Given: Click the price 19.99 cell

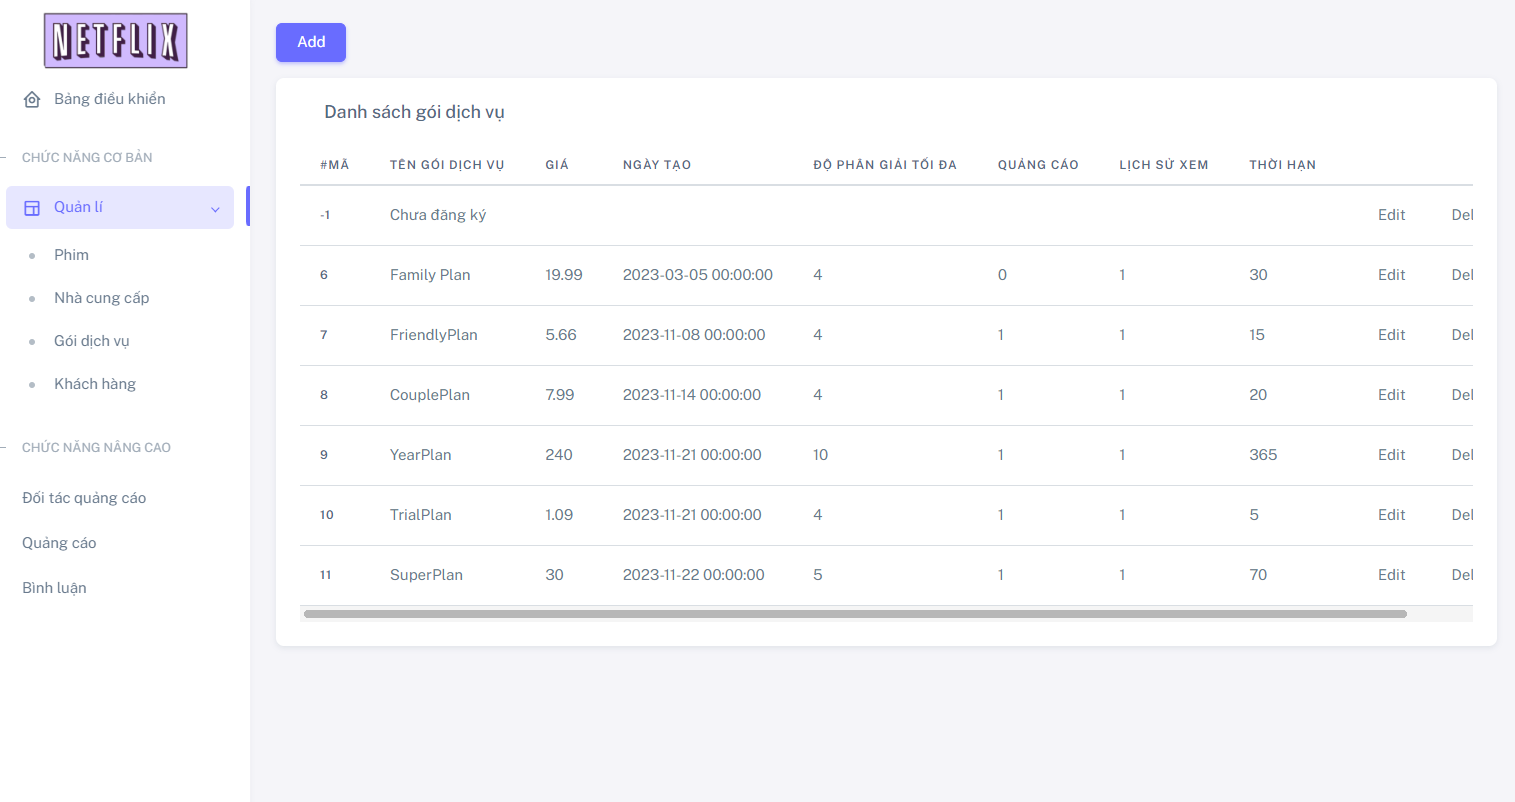Looking at the screenshot, I should pos(564,275).
